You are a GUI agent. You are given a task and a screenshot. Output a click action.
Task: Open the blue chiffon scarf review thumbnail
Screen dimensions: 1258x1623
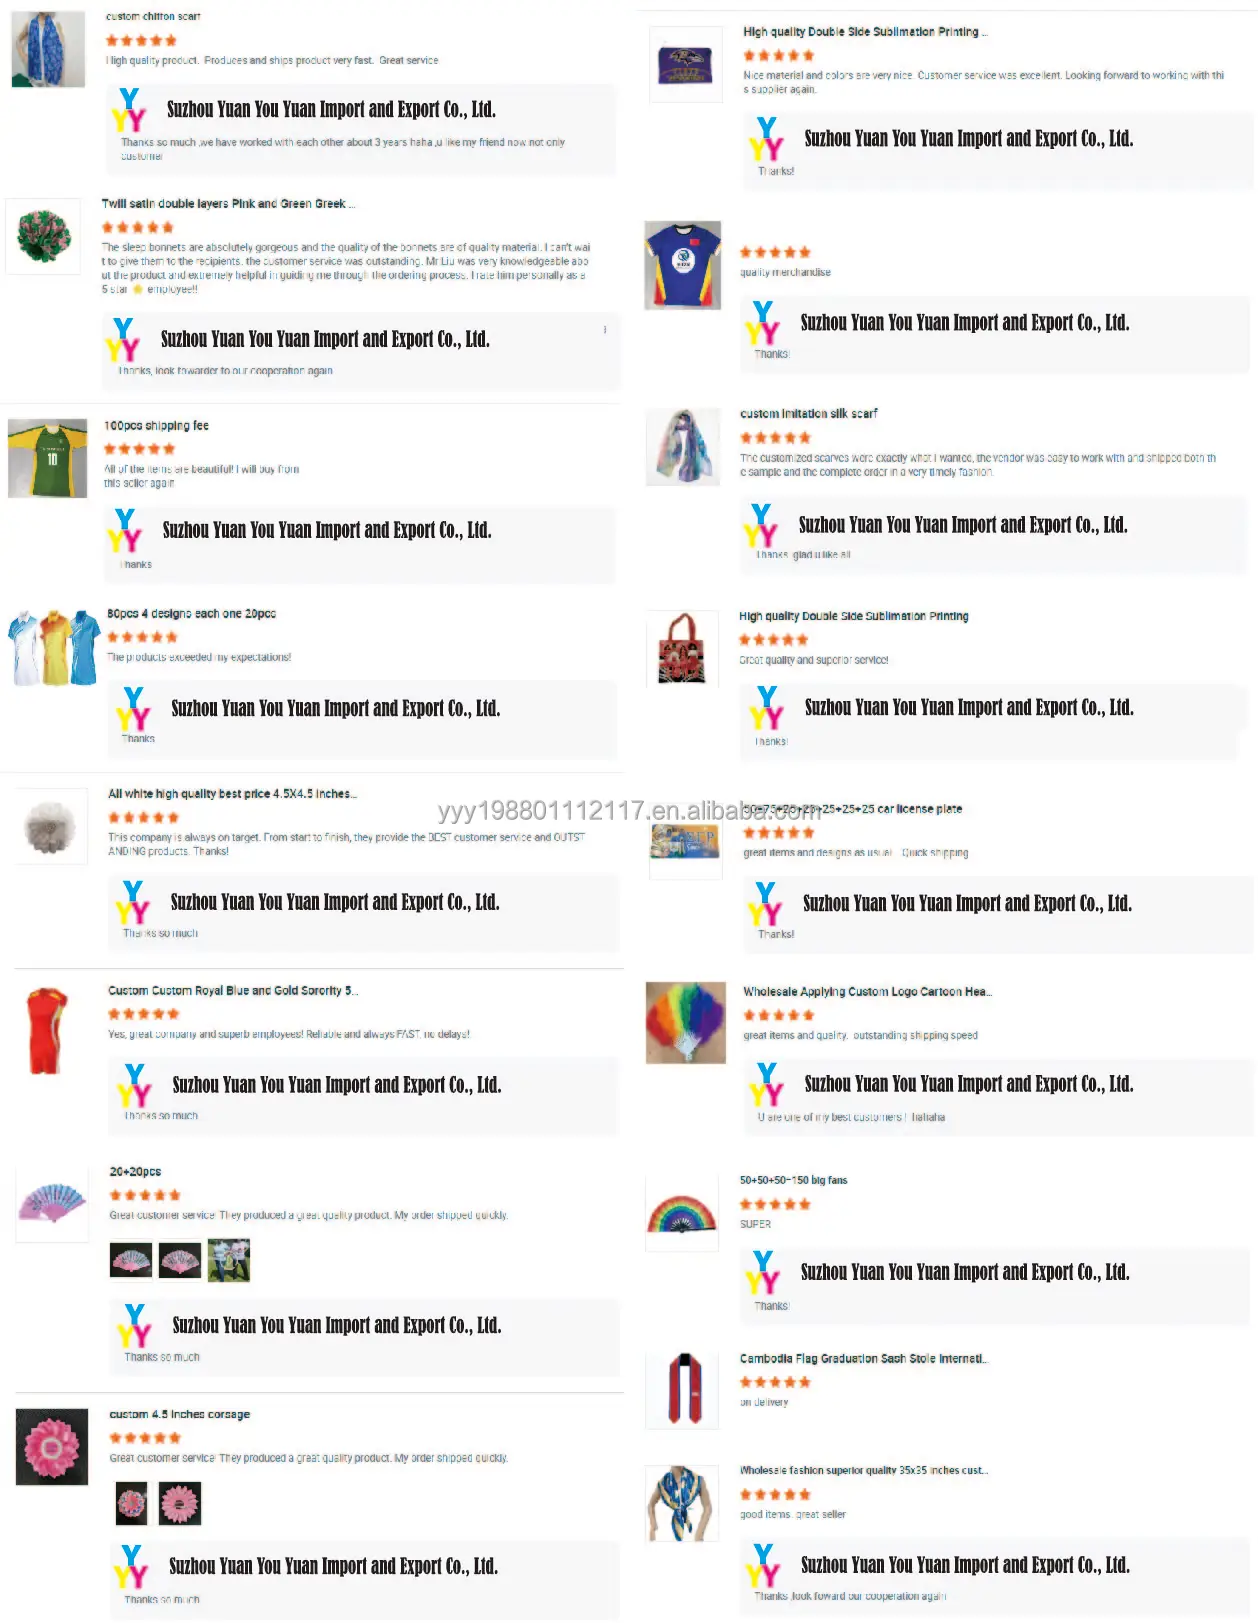48,50
